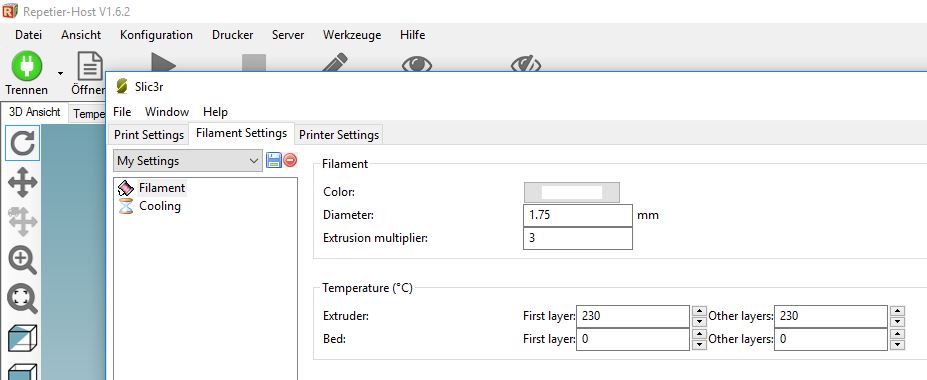The width and height of the screenshot is (927, 380).
Task: Open the Konfiguration menu
Action: coord(156,35)
